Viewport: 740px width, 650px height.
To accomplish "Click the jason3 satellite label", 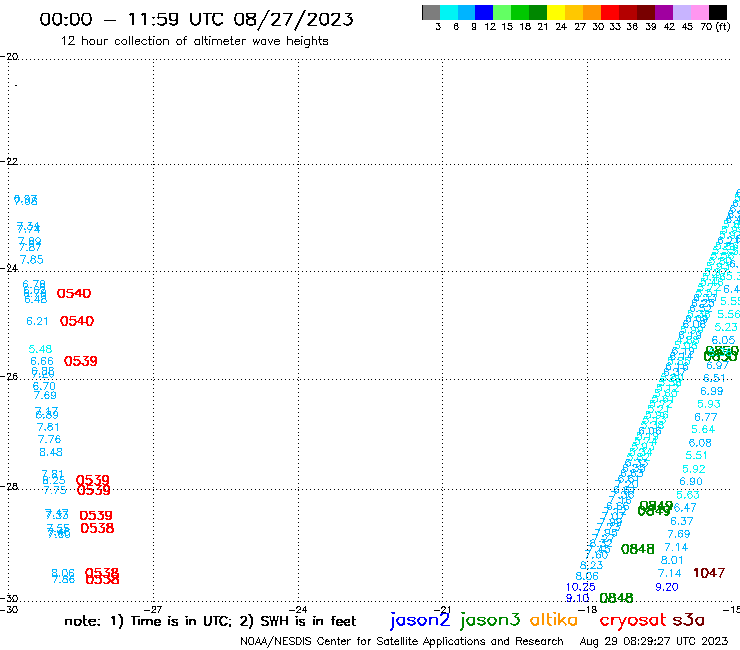I will pyautogui.click(x=490, y=620).
